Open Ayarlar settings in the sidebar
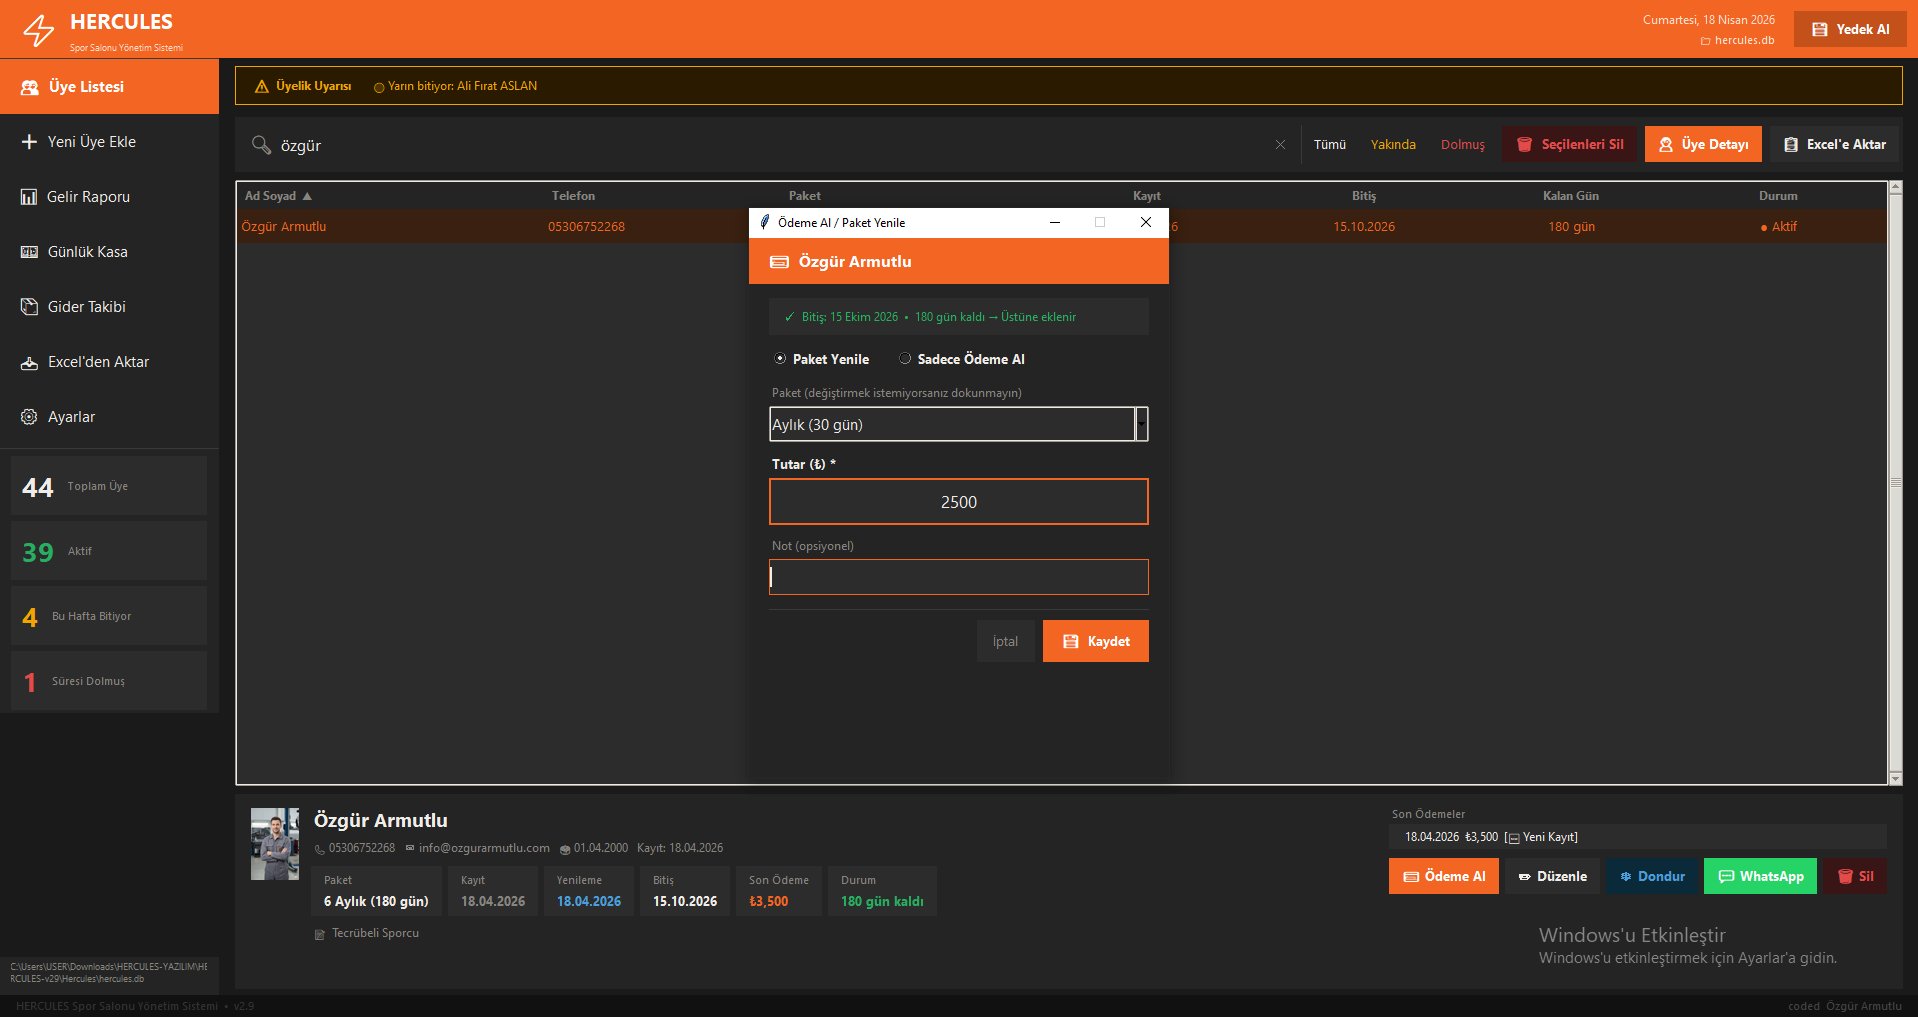Image resolution: width=1918 pixels, height=1017 pixels. click(x=71, y=417)
